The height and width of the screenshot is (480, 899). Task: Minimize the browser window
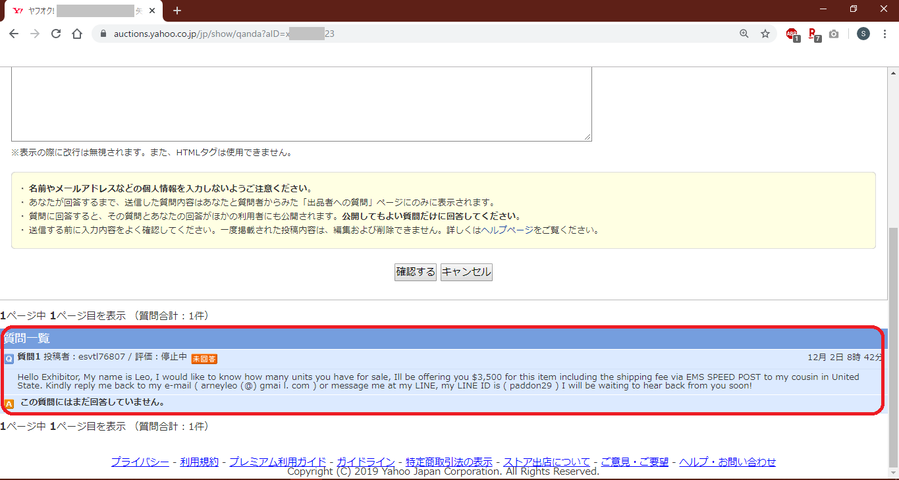(823, 9)
